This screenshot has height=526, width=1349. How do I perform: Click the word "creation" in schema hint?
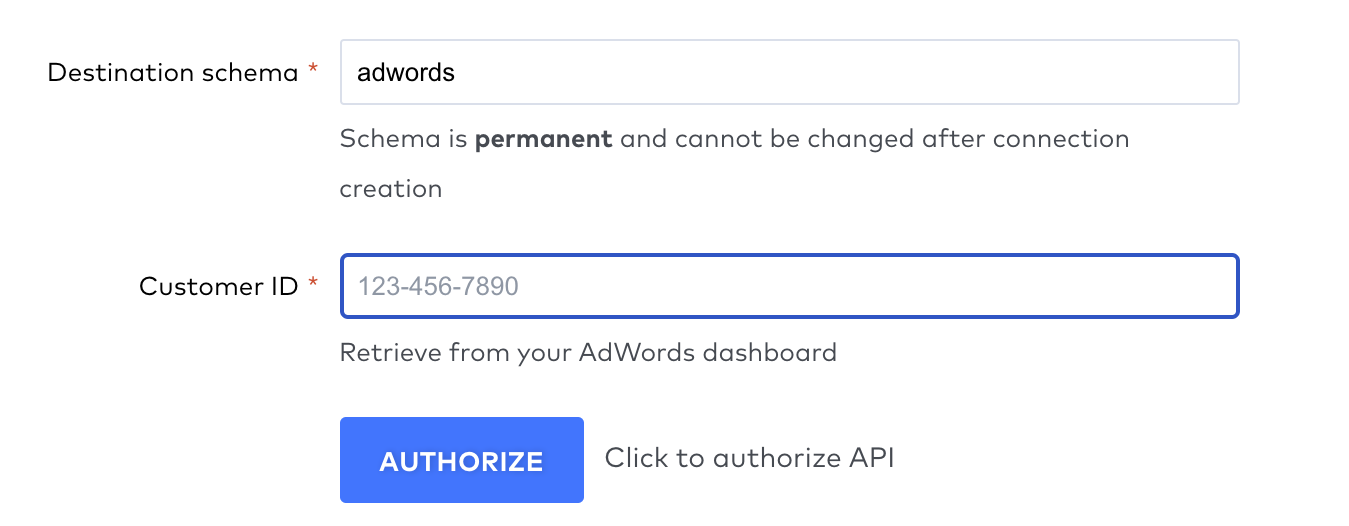point(390,189)
